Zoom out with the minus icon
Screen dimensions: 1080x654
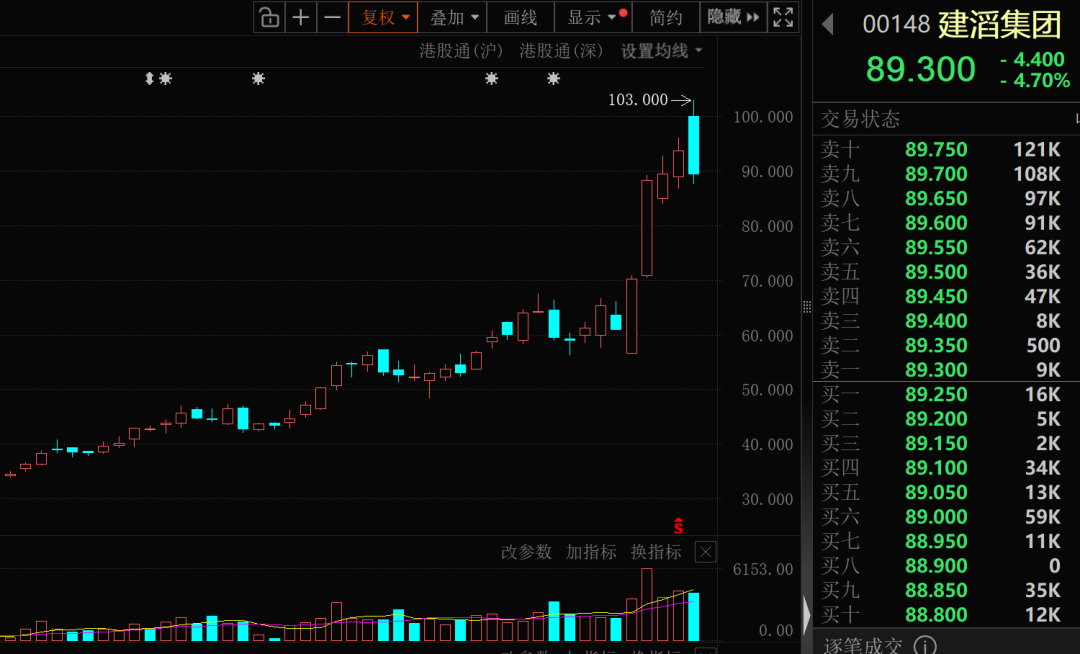click(332, 17)
